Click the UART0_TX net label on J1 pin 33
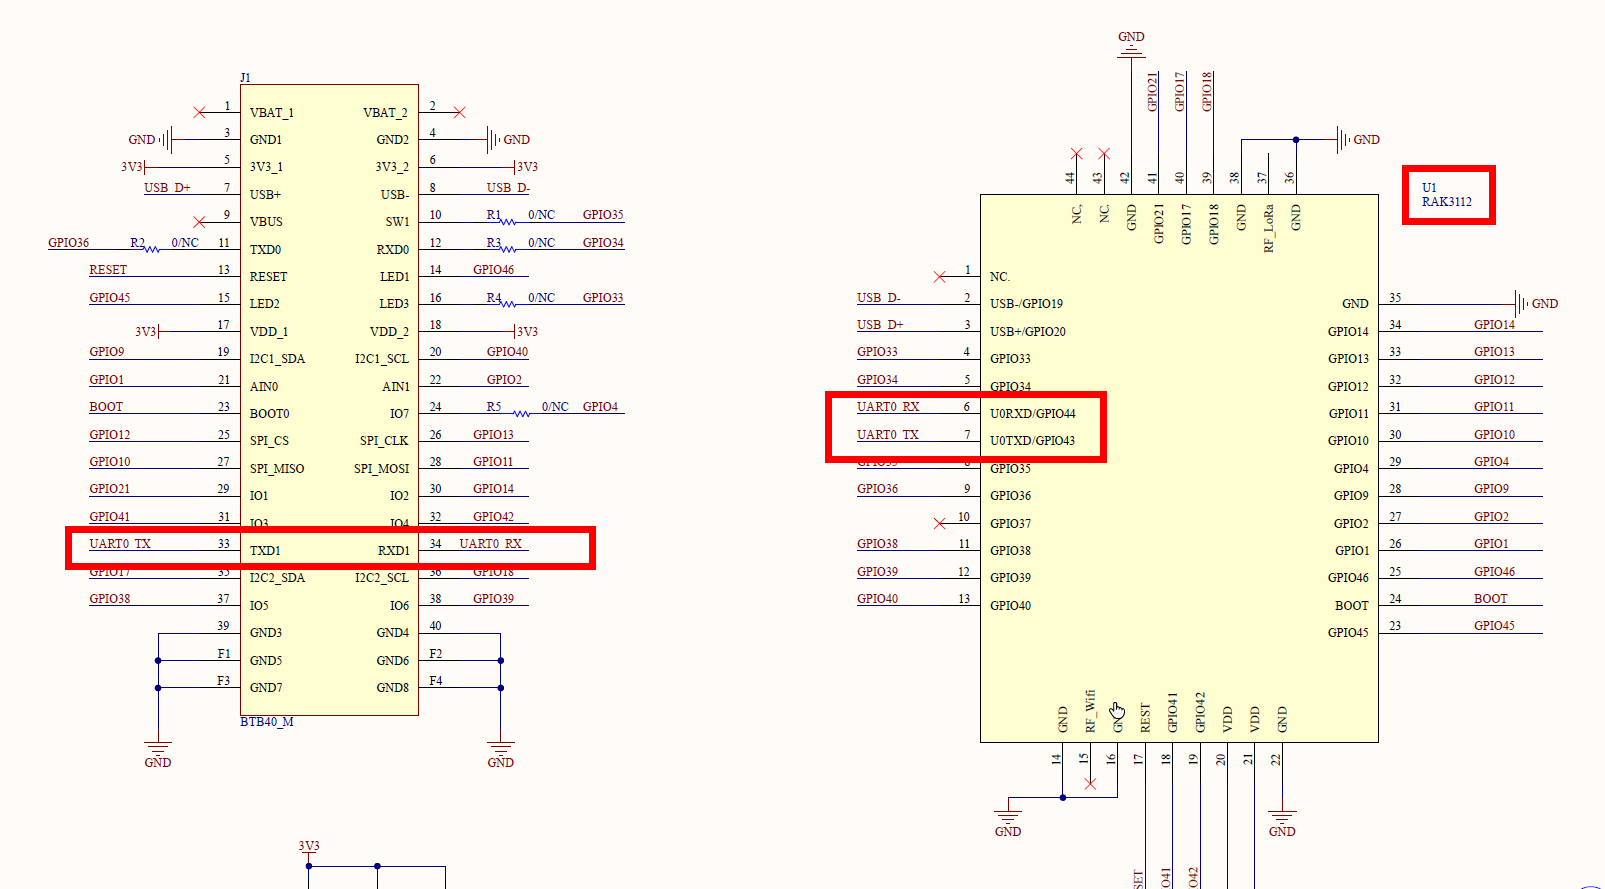The image size is (1605, 889). click(120, 544)
